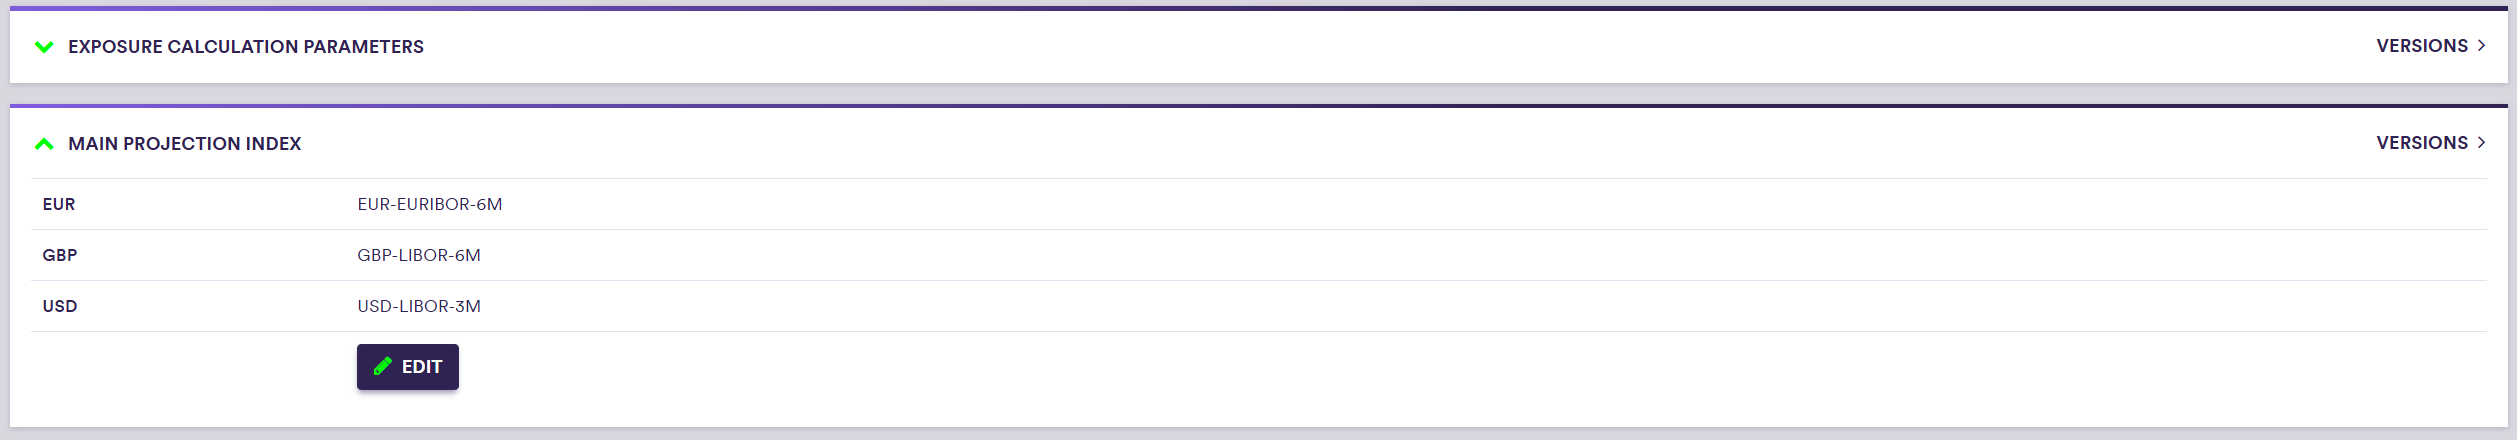Collapse the Main Projection Index green chevron

(44, 144)
